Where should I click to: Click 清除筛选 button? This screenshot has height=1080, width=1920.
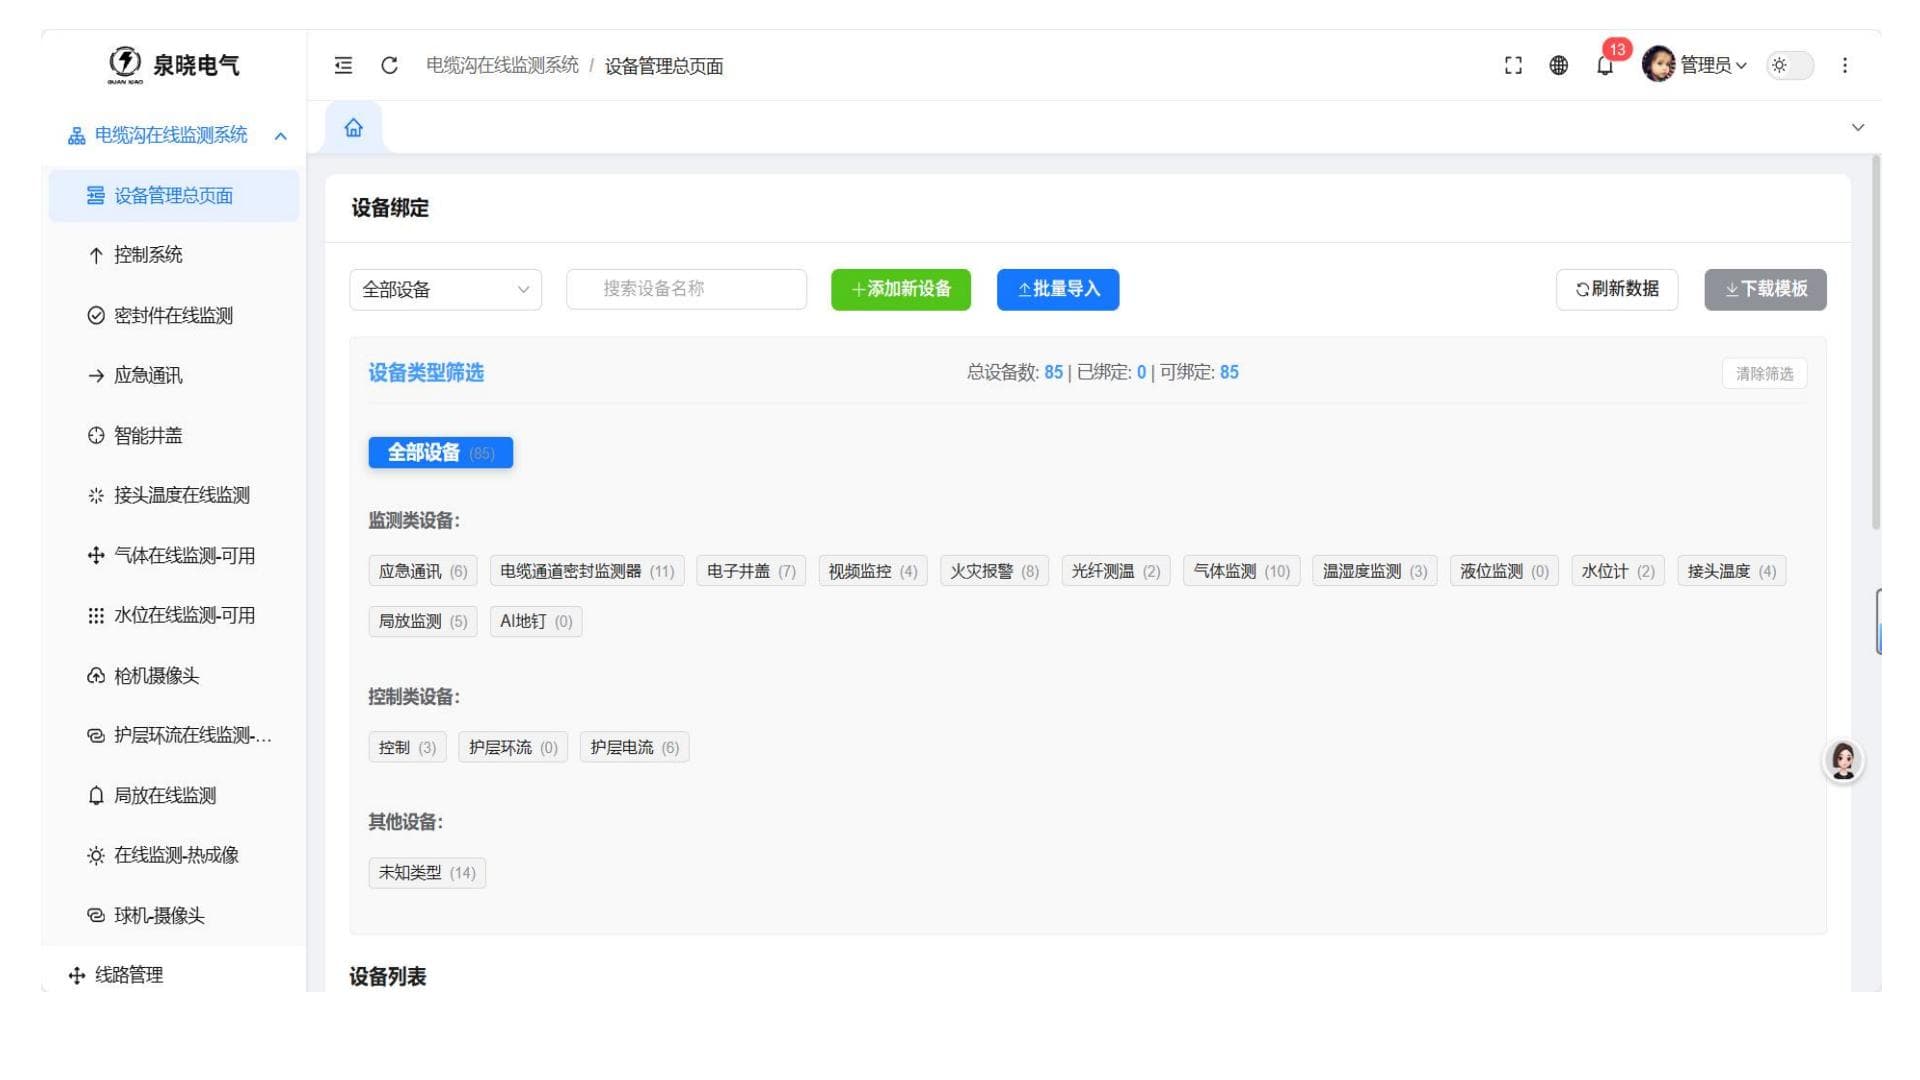[1764, 373]
